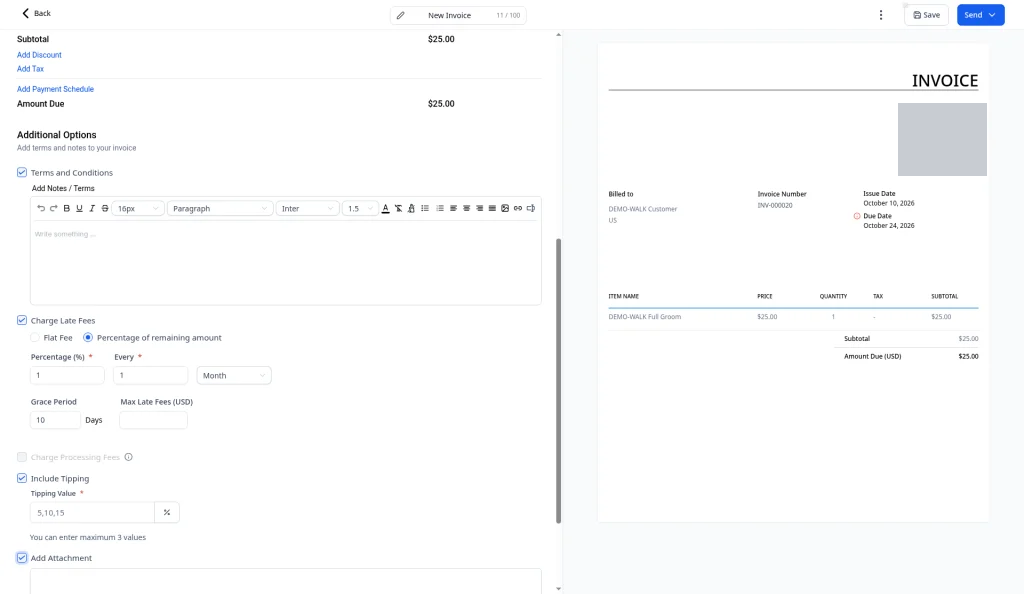Click the redo icon in notes editor
Screen dimensions: 1024x594
54,208
